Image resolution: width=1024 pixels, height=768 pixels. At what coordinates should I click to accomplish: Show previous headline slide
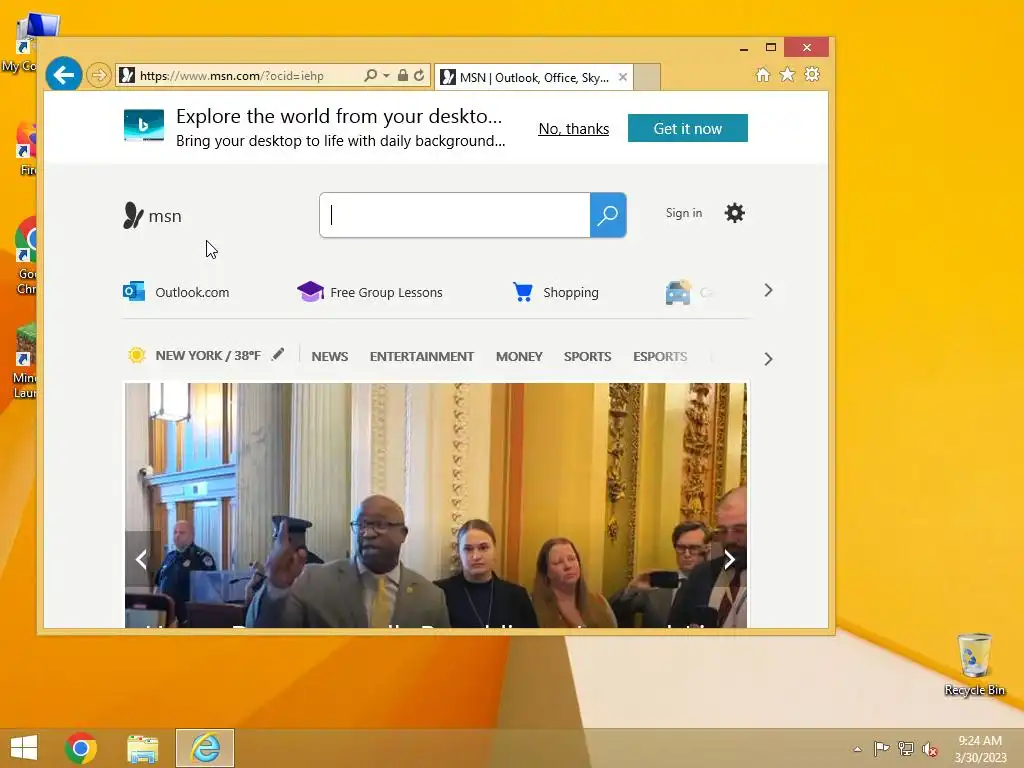[141, 559]
